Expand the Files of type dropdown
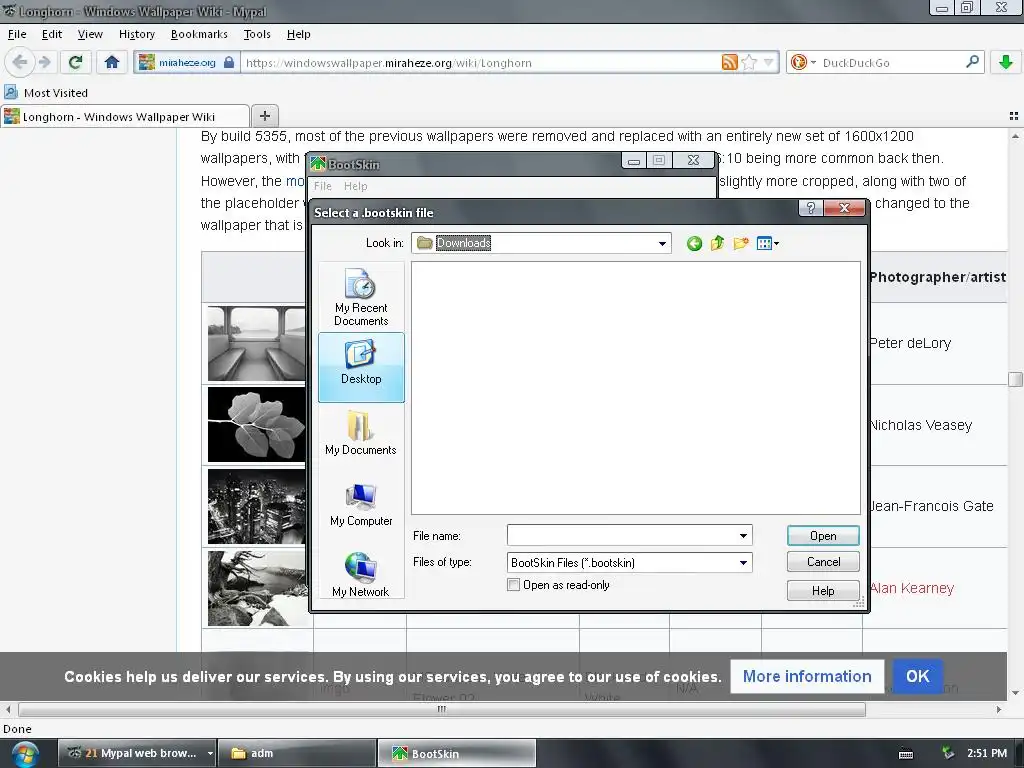The height and width of the screenshot is (768, 1024). [743, 562]
